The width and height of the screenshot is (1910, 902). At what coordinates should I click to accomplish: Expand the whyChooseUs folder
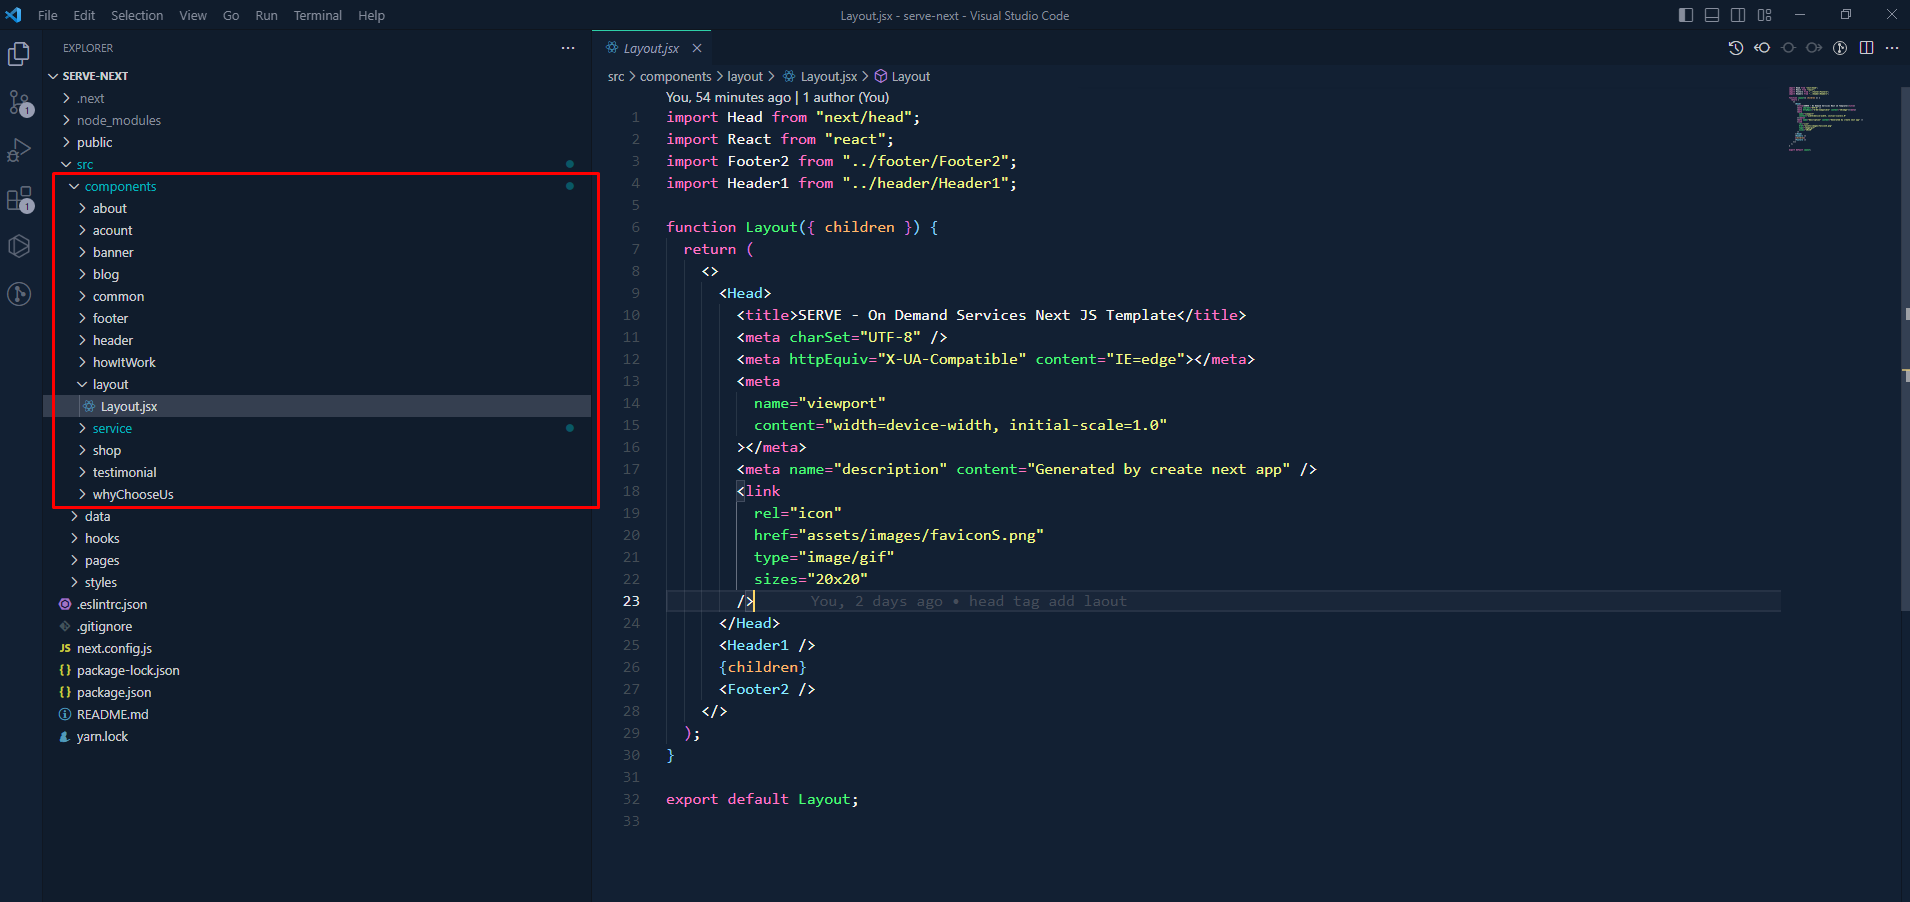pyautogui.click(x=317, y=494)
